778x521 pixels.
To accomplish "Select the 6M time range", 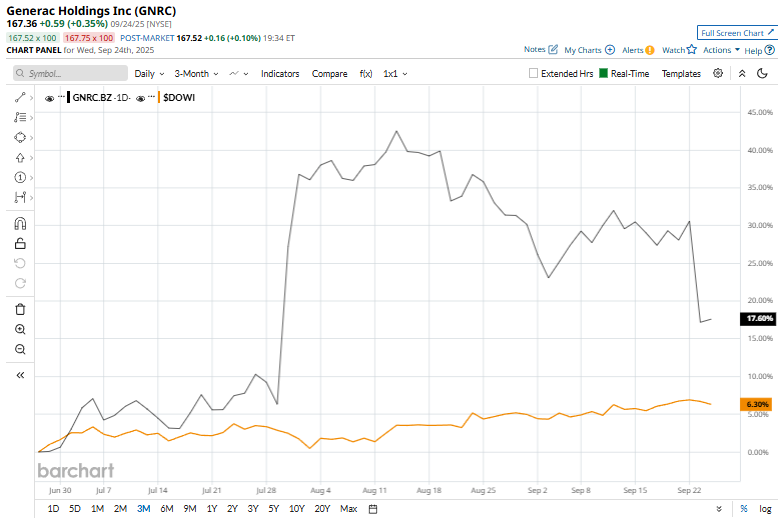I will [x=167, y=509].
